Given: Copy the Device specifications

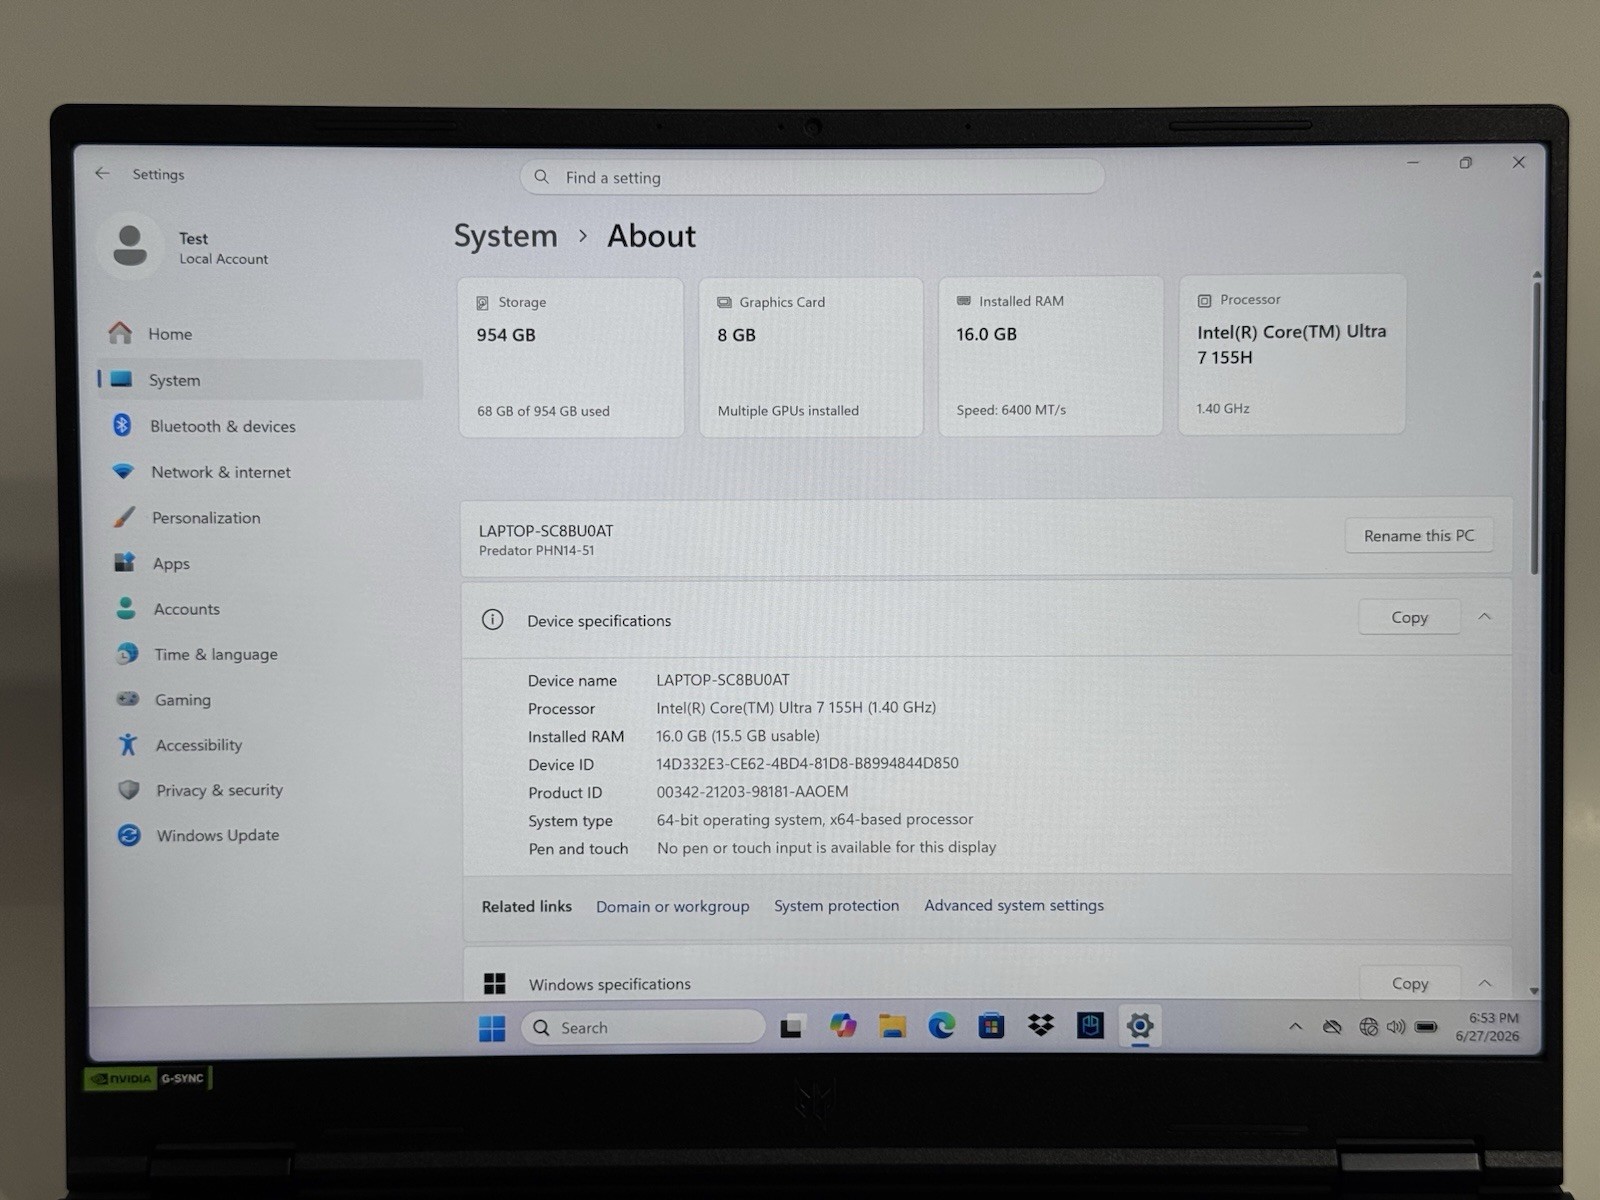Looking at the screenshot, I should pyautogui.click(x=1409, y=618).
